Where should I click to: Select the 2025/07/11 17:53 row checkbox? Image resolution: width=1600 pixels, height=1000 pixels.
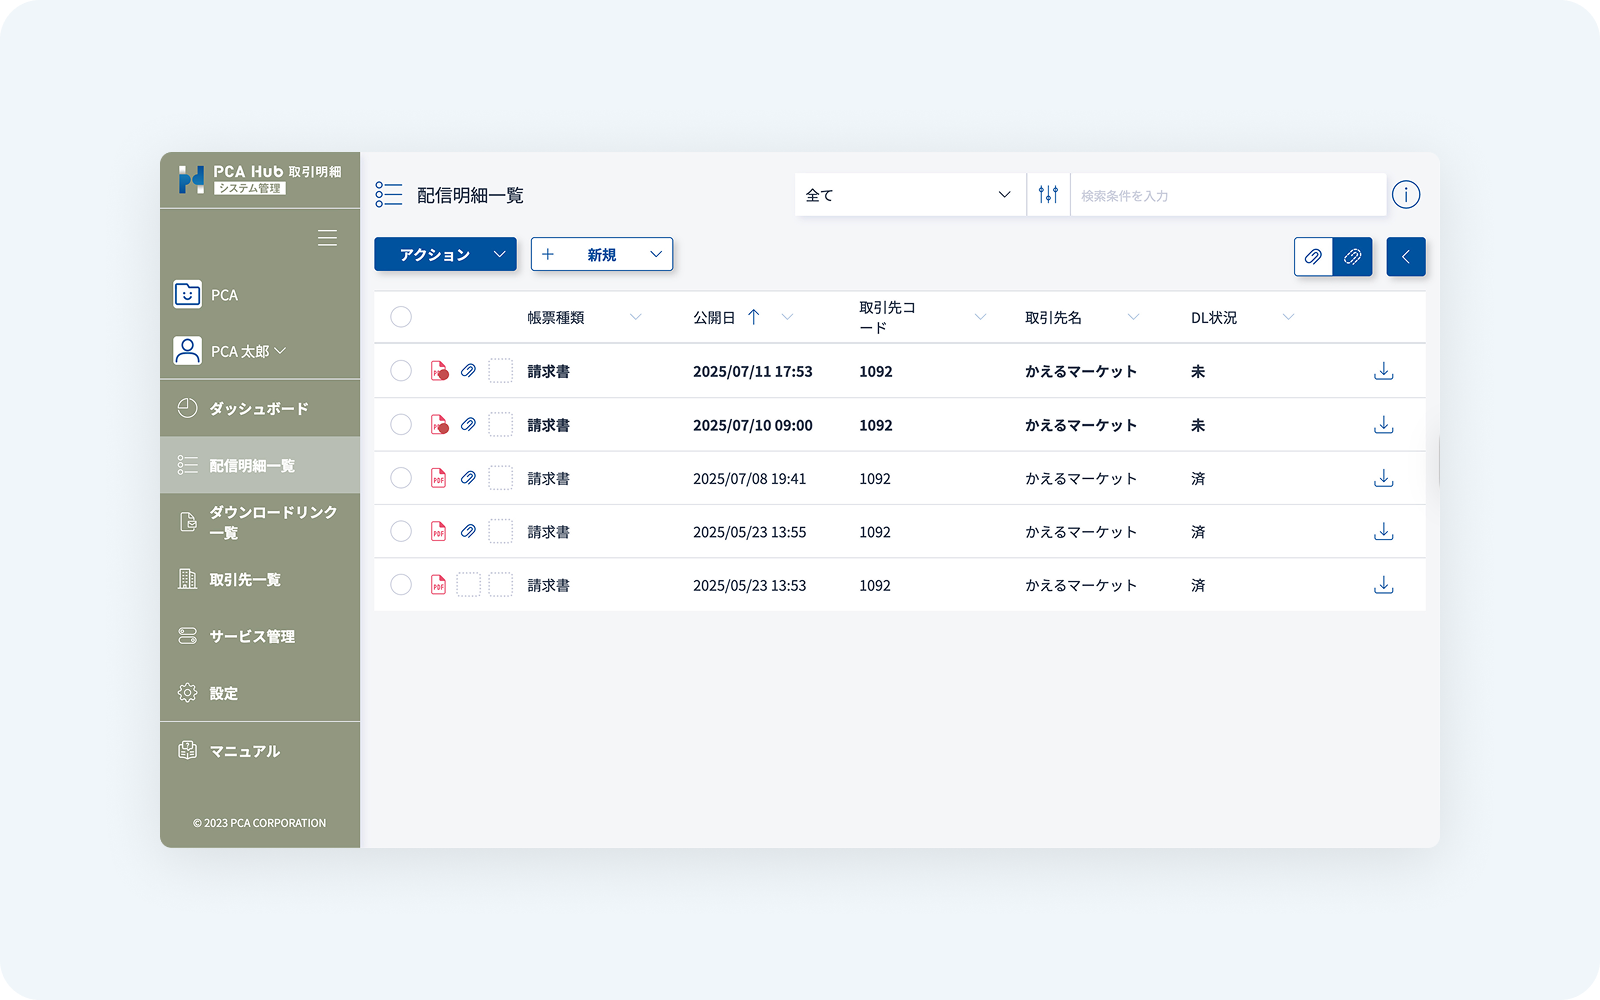coord(401,371)
